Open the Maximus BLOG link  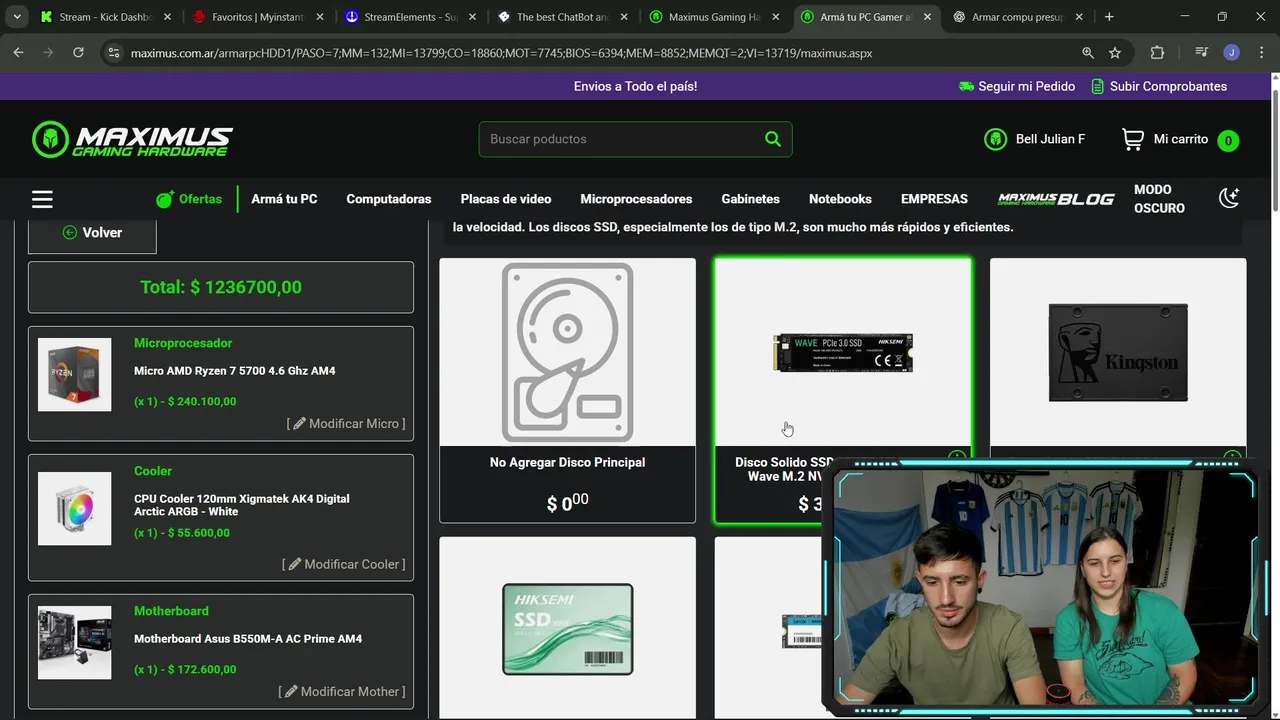(1056, 199)
